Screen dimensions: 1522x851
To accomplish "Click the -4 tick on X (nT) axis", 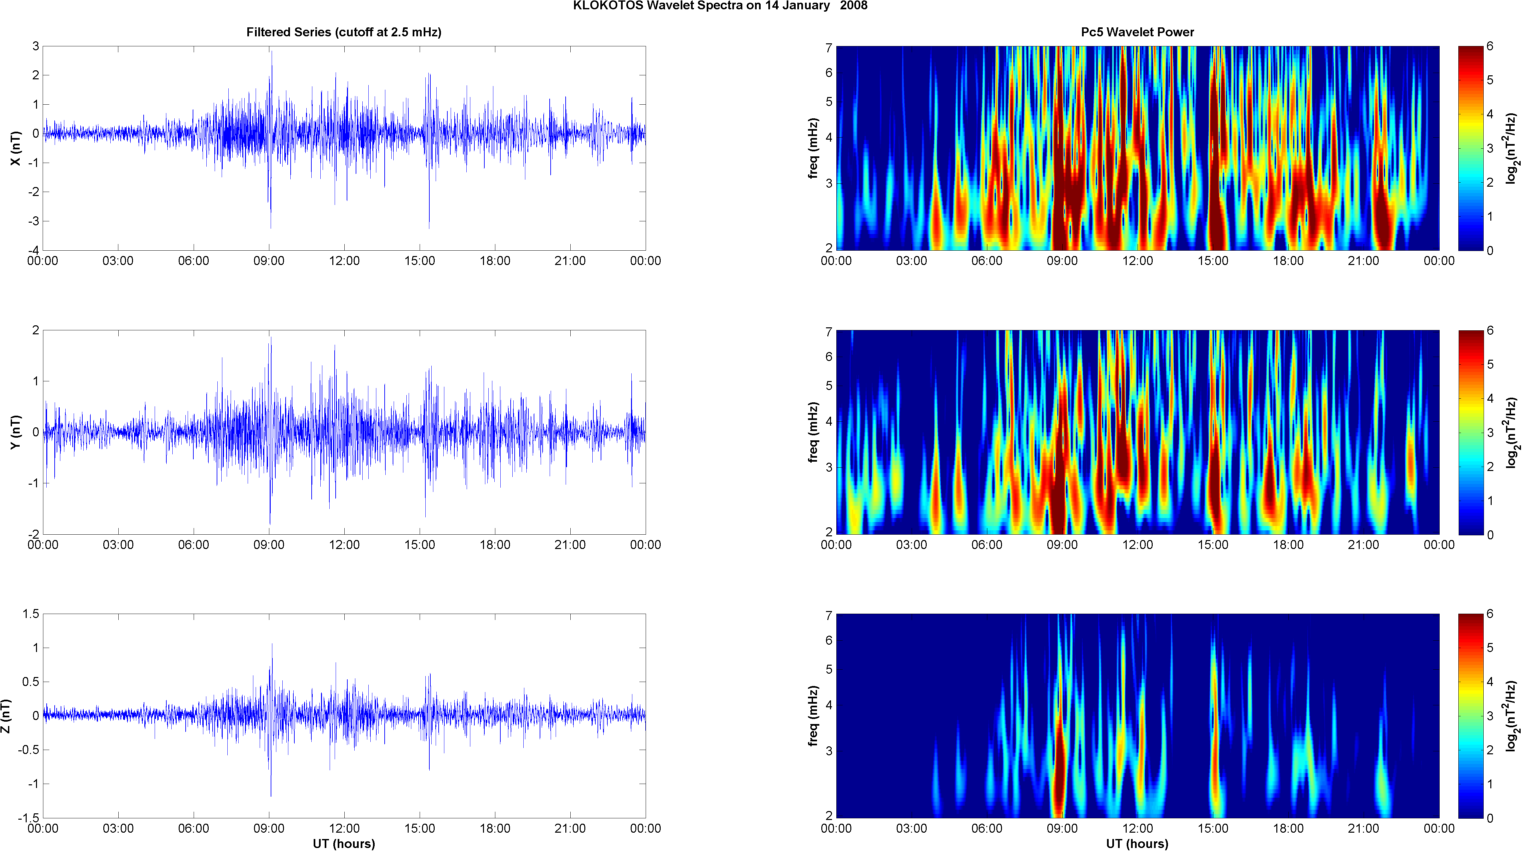I will tap(33, 250).
